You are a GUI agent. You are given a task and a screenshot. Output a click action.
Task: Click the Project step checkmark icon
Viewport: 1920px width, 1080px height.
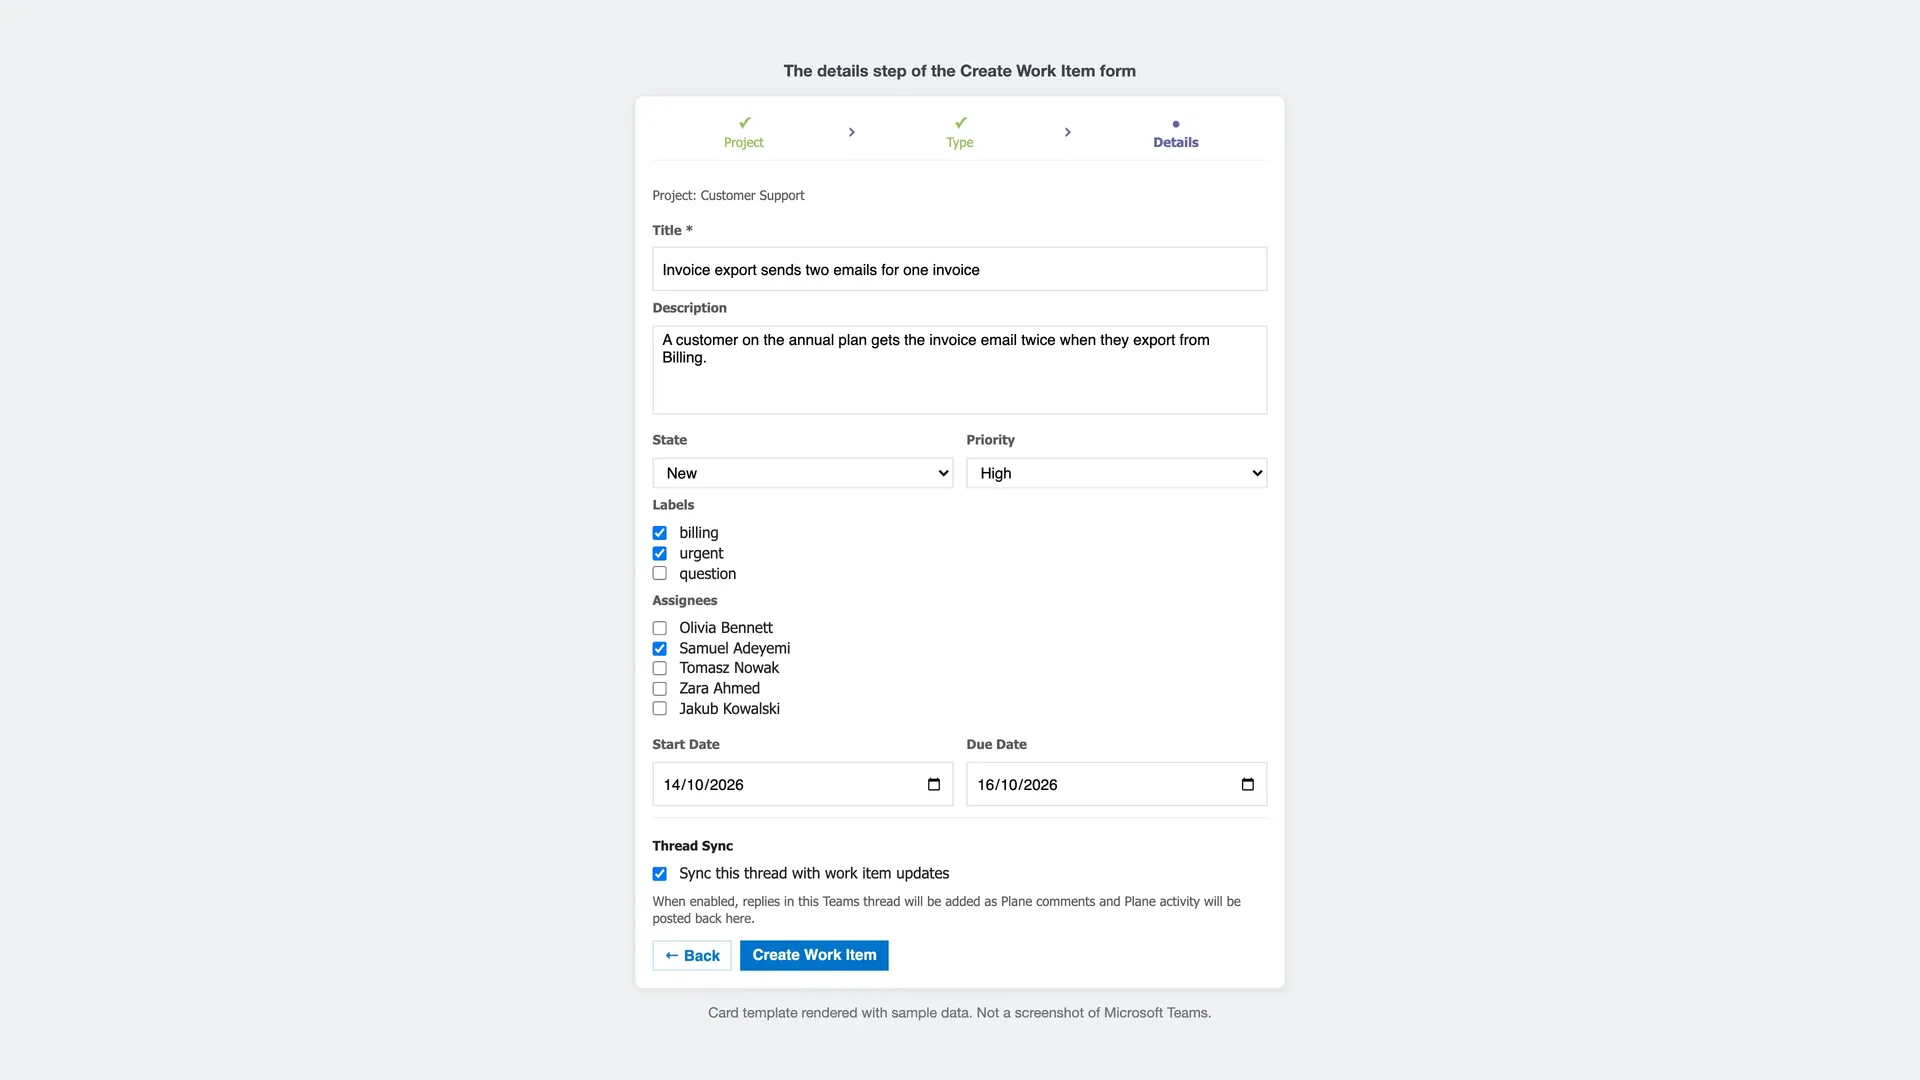click(x=744, y=123)
